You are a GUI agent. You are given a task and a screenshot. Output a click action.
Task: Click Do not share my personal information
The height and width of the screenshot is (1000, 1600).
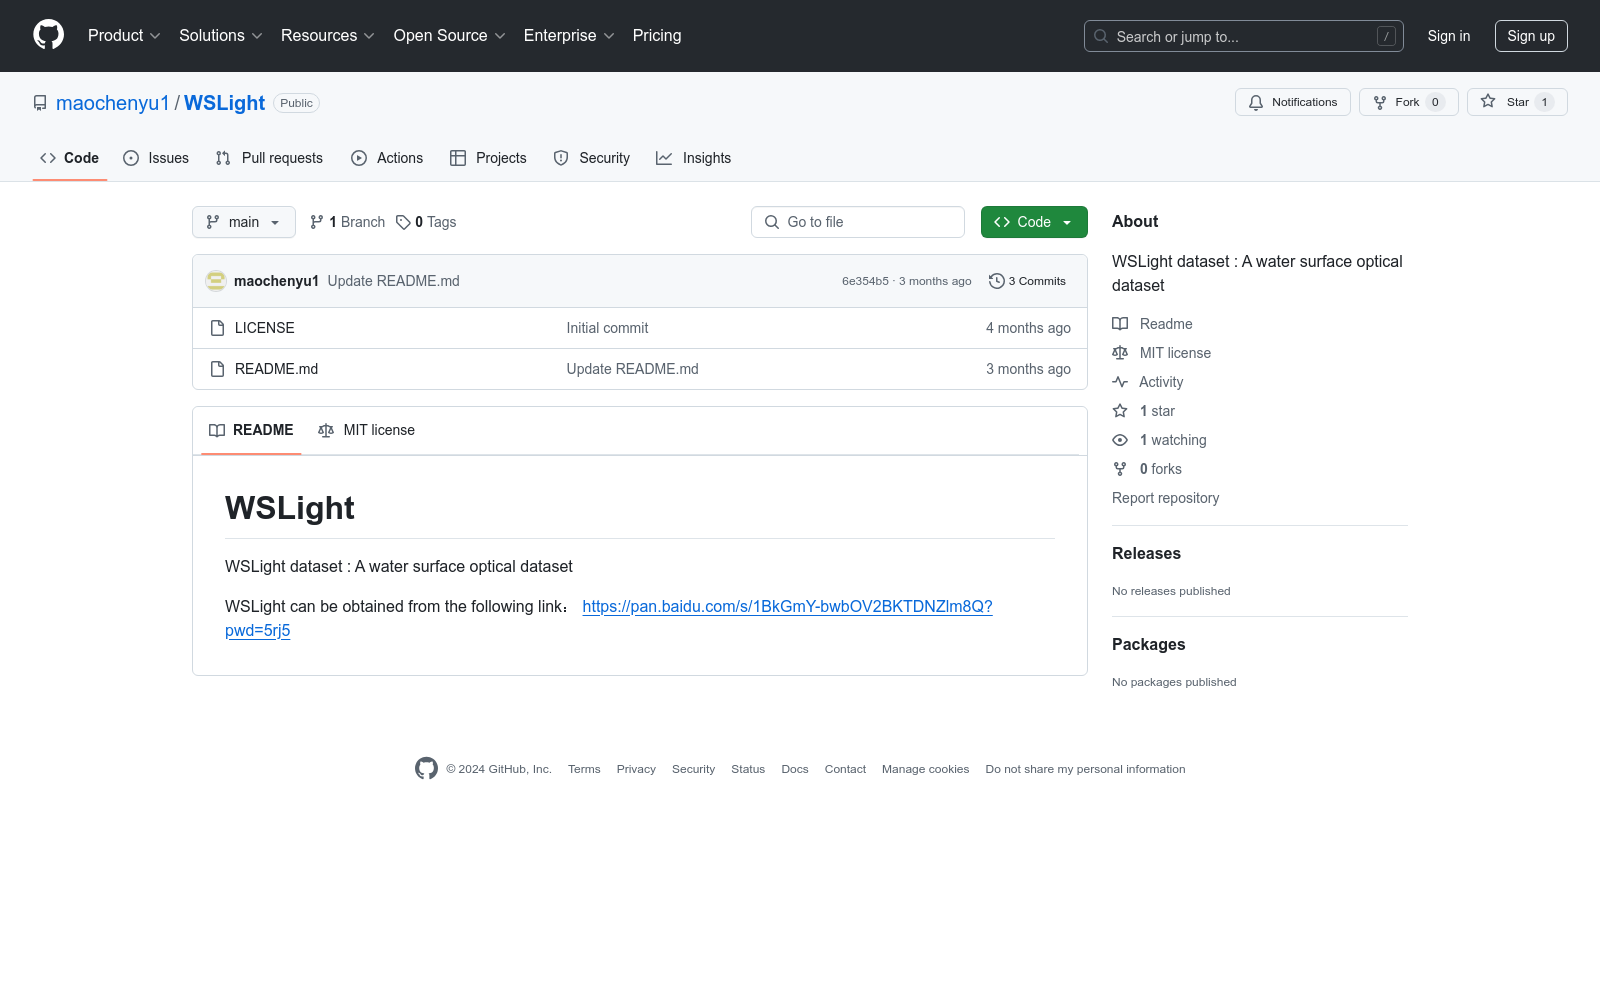coord(1085,769)
